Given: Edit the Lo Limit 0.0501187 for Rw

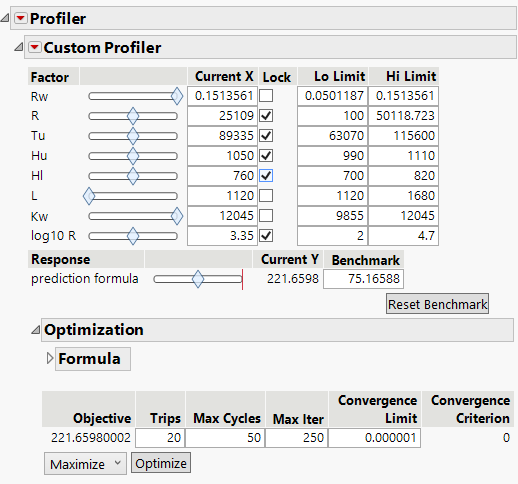Looking at the screenshot, I should point(333,96).
